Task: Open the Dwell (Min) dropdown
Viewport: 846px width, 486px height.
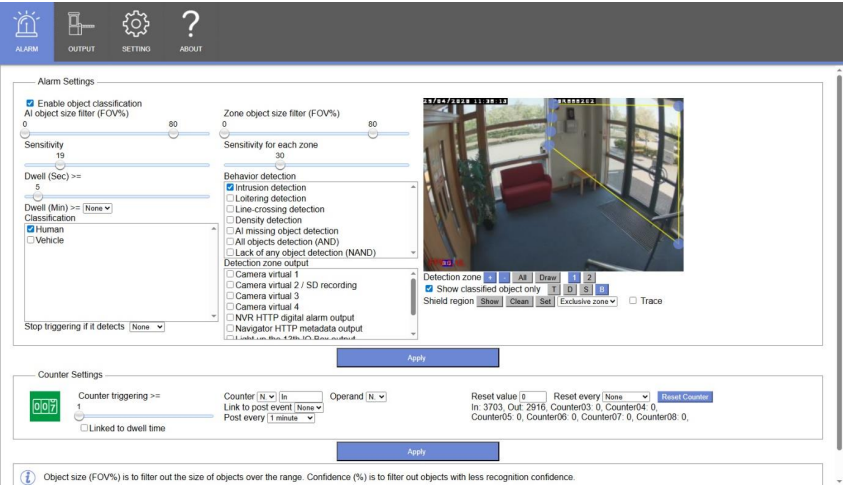Action: click(x=98, y=208)
